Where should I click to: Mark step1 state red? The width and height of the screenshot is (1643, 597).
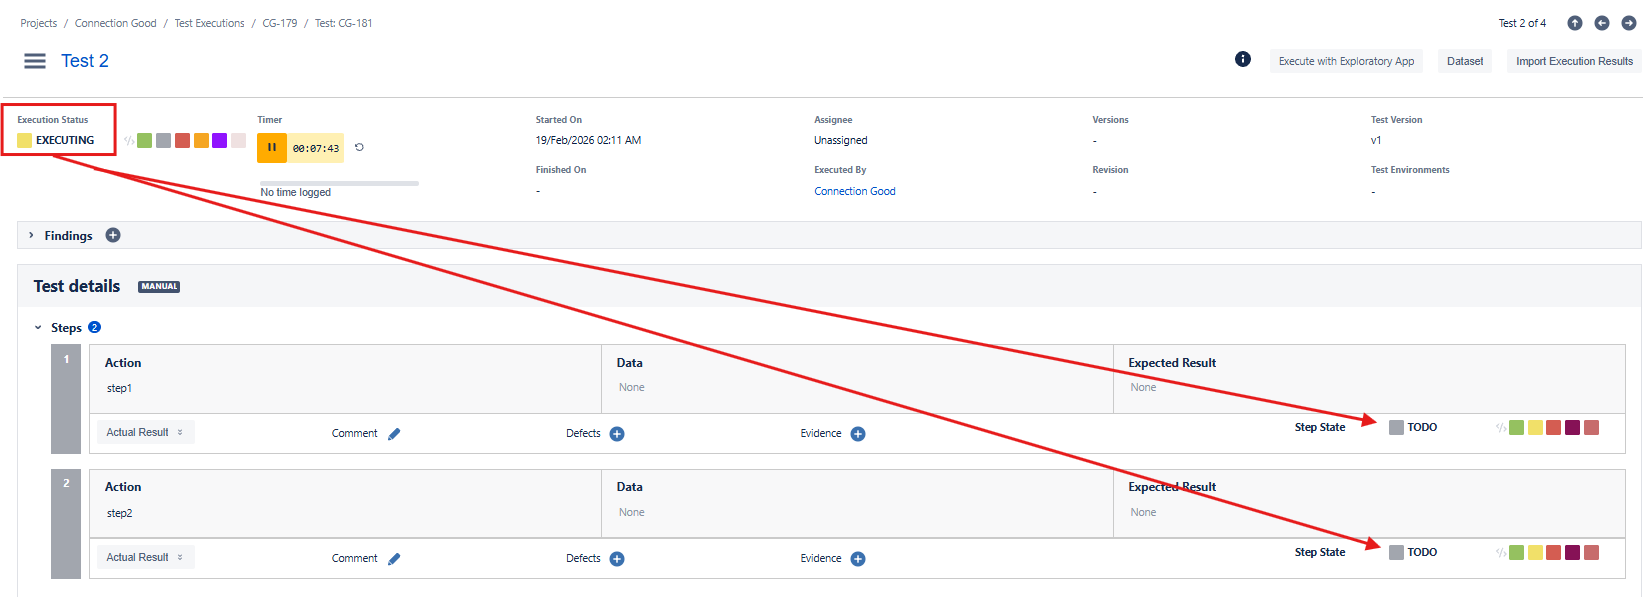tap(1554, 428)
